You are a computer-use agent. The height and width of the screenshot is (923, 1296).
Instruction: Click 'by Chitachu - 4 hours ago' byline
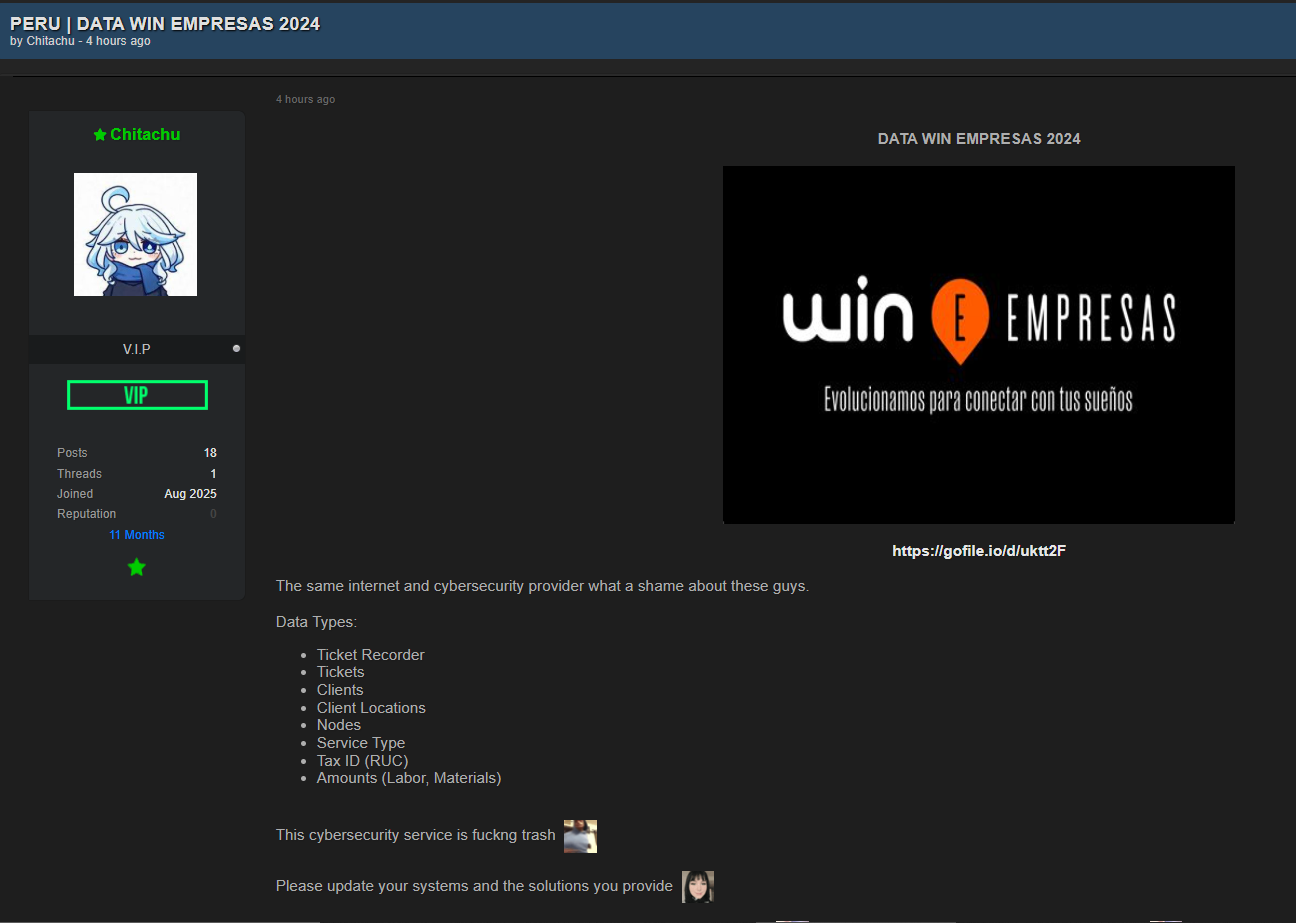80,41
